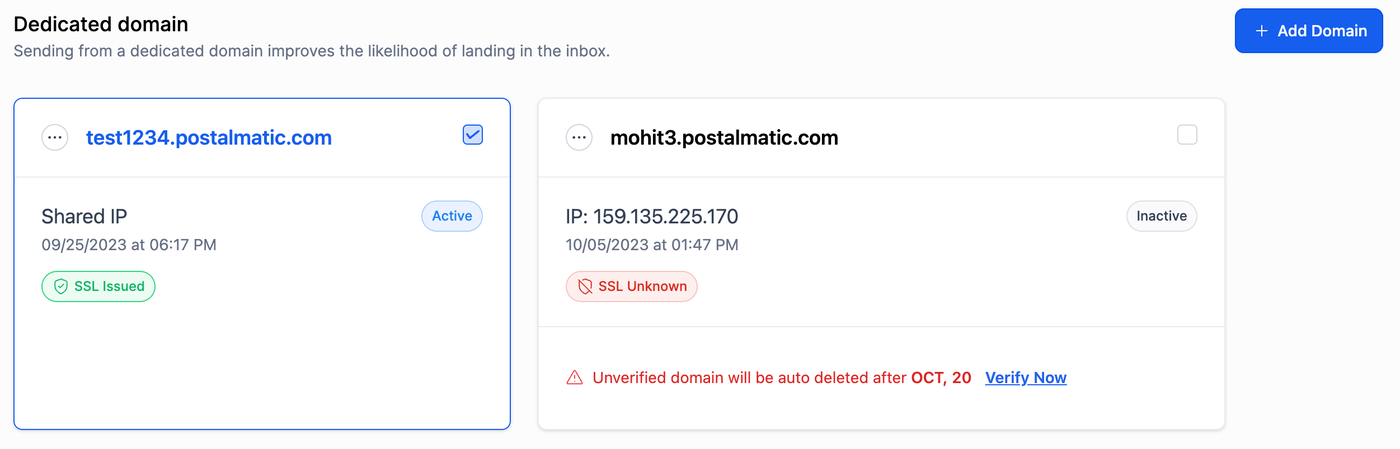Click the Active status badge
This screenshot has width=1400, height=449.
[x=452, y=216]
